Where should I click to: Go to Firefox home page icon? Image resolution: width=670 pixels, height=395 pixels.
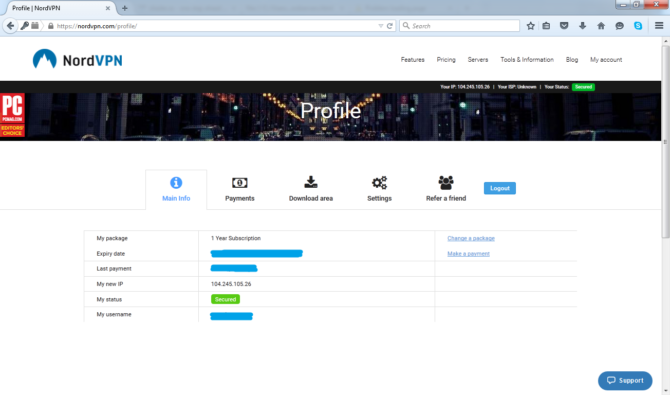[x=601, y=26]
